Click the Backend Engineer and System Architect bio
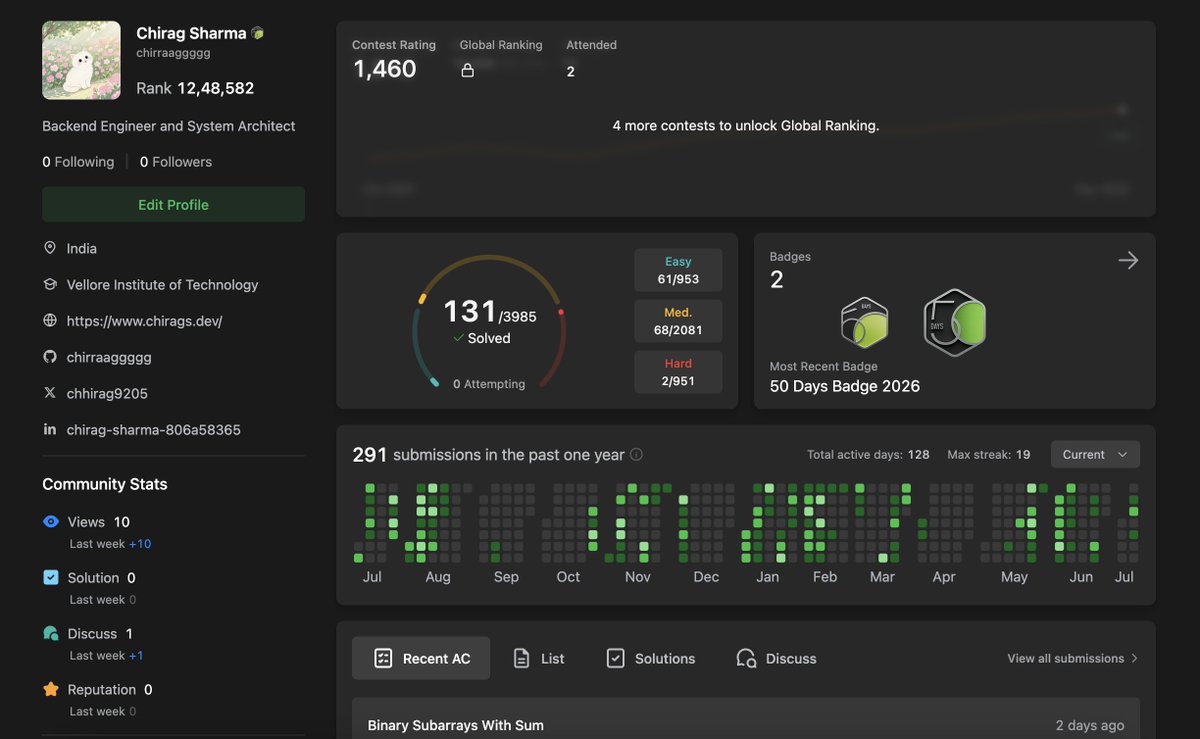The width and height of the screenshot is (1200, 739). point(169,126)
